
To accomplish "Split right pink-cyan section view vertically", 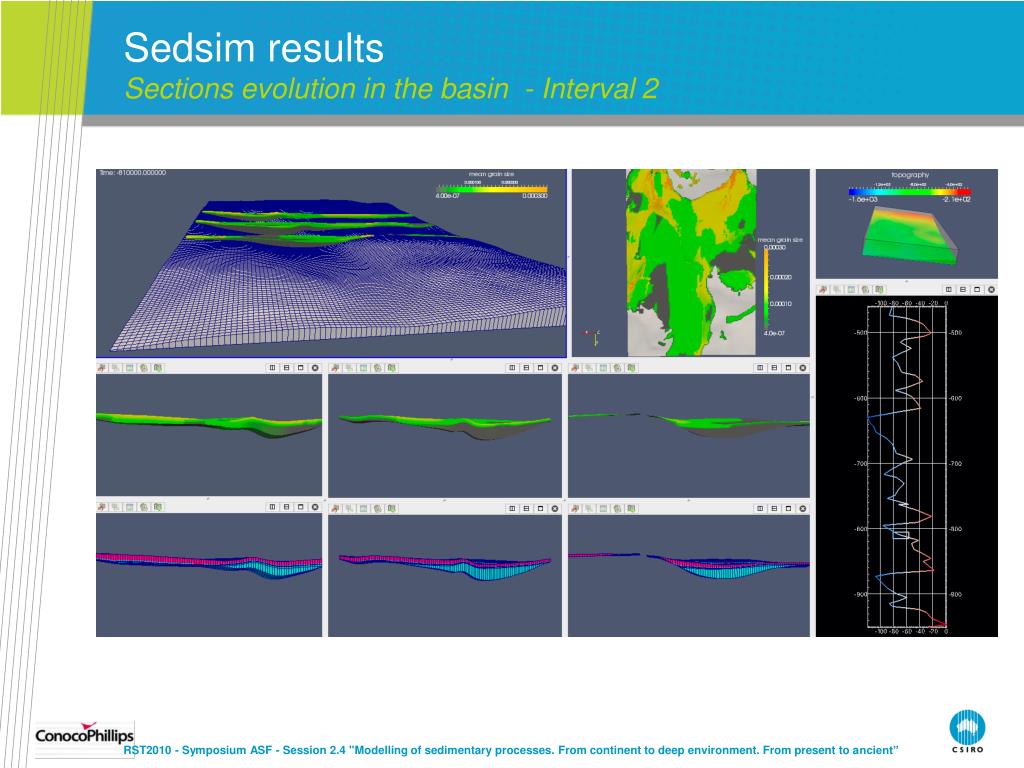I will tap(775, 508).
